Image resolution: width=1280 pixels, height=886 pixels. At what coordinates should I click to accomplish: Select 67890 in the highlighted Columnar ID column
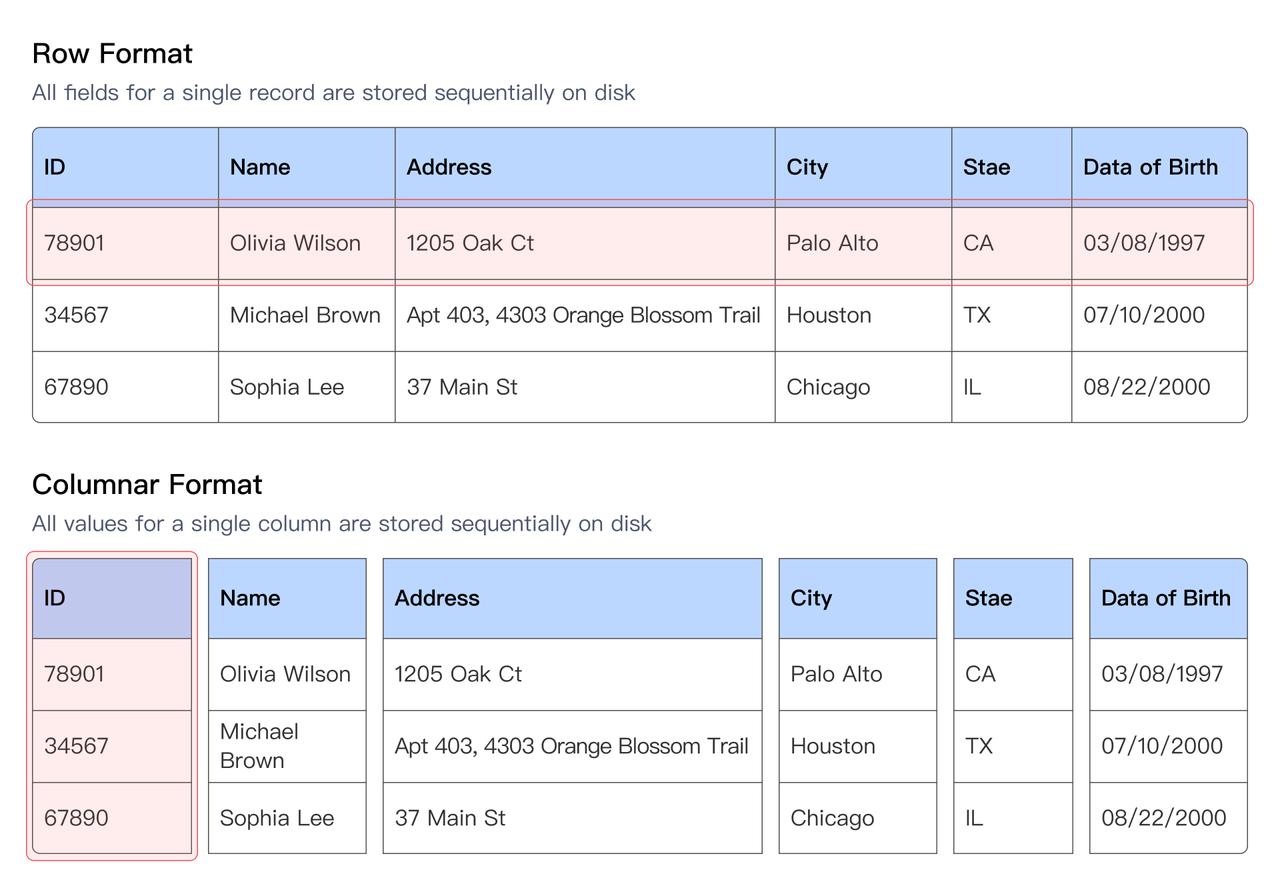point(76,818)
